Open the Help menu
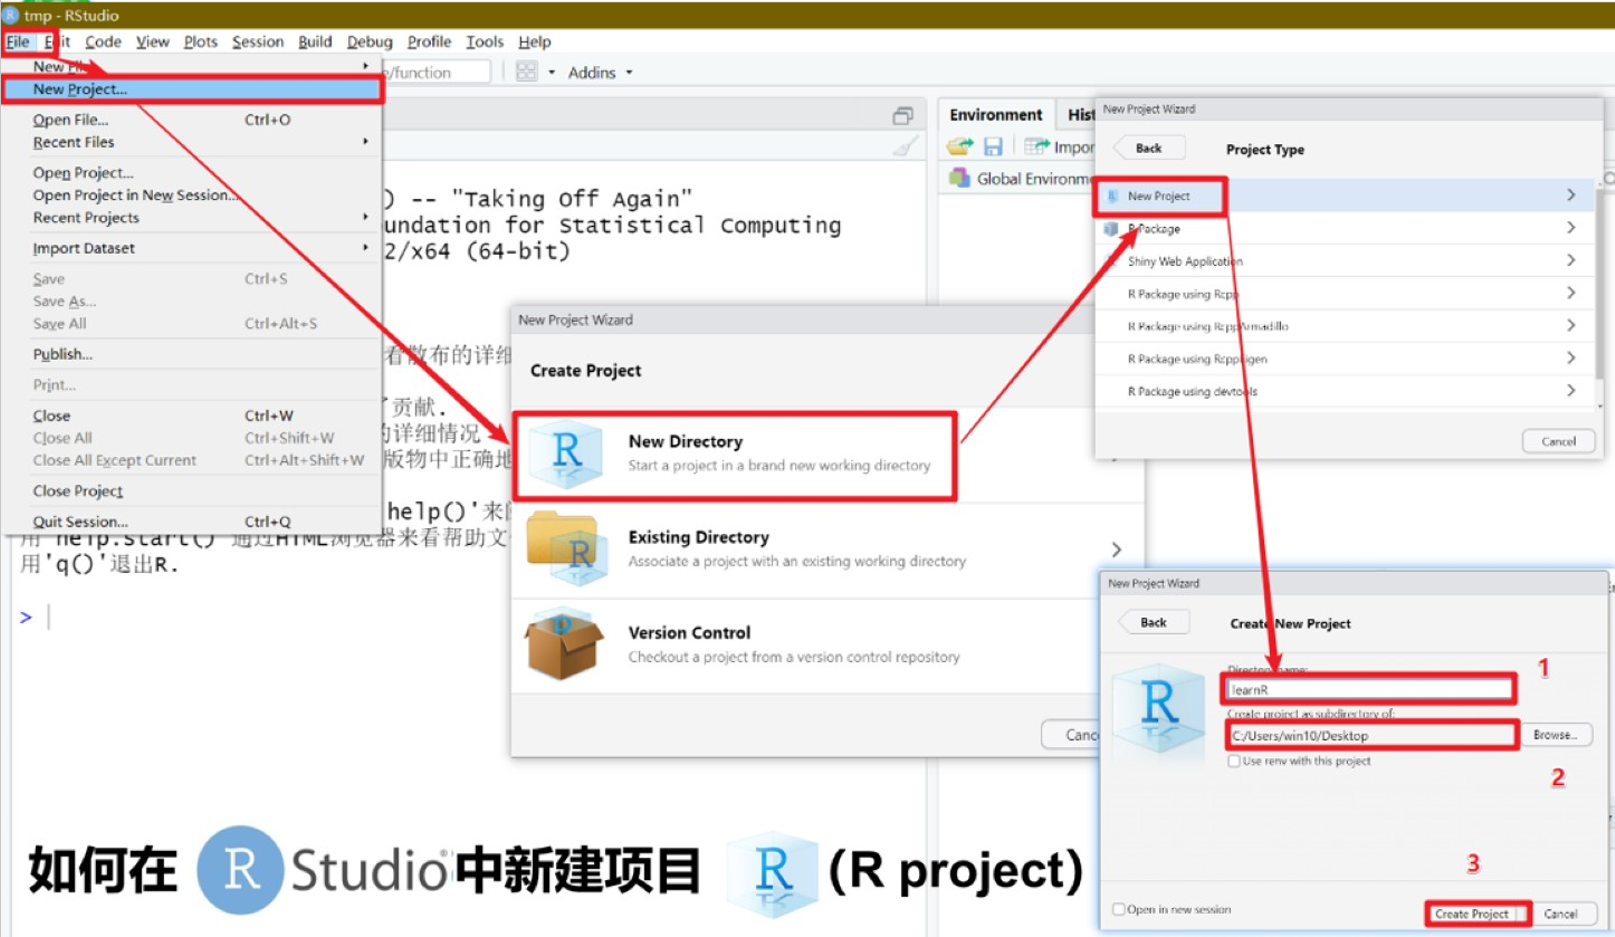Image resolution: width=1615 pixels, height=937 pixels. [534, 42]
